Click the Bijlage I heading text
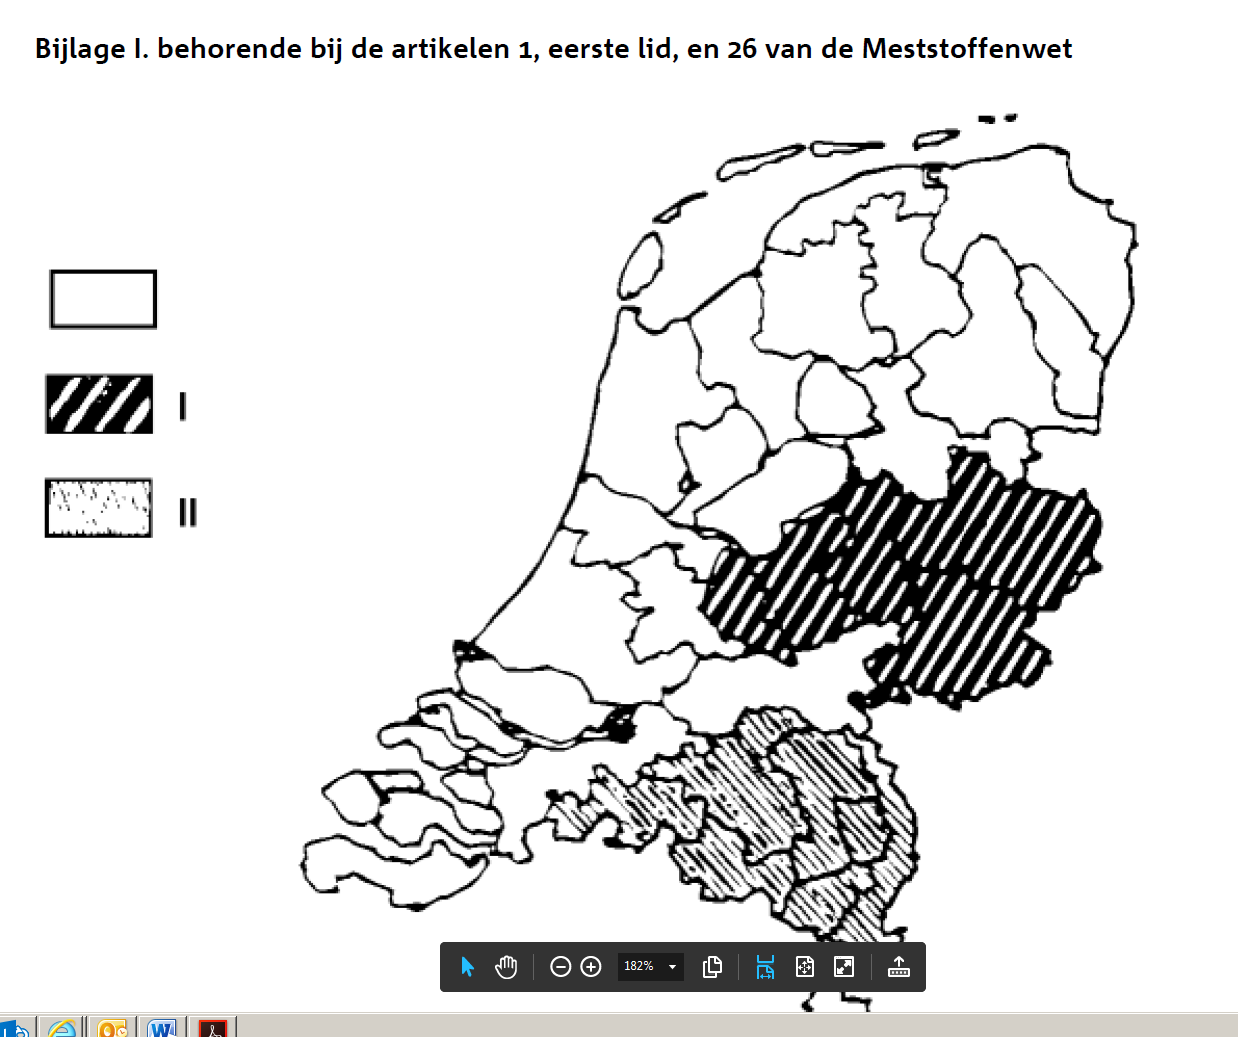Screen dimensions: 1238x1037 553,49
